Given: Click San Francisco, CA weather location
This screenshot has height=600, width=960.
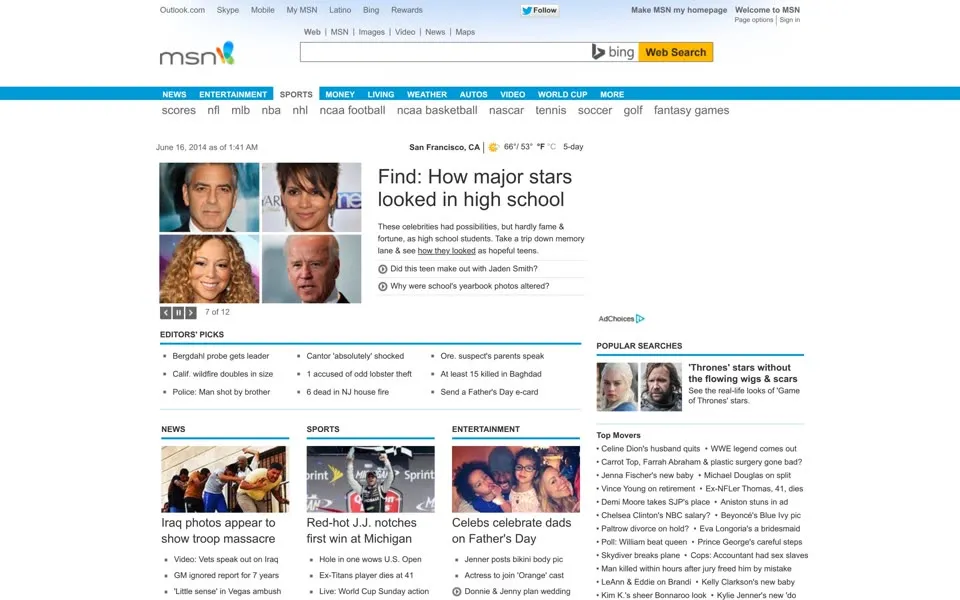Looking at the screenshot, I should [444, 147].
